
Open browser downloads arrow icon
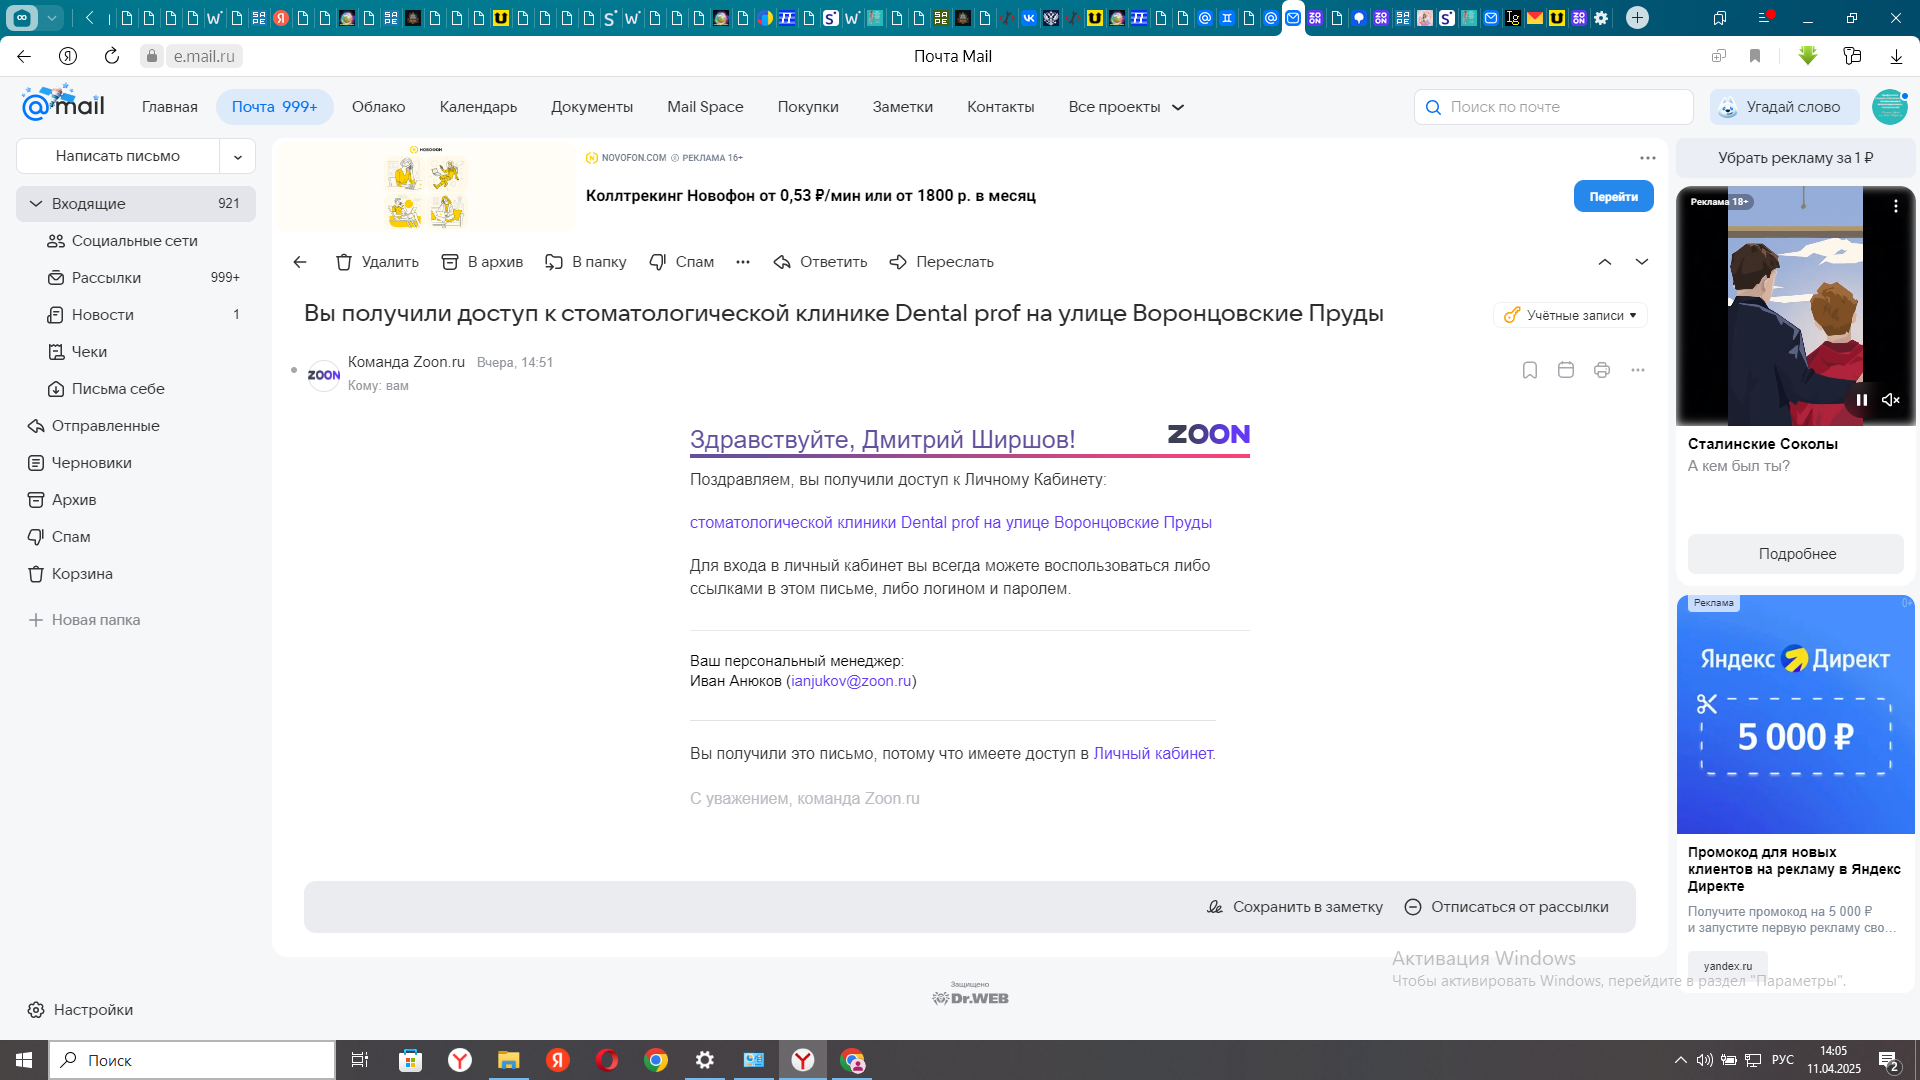pyautogui.click(x=1896, y=56)
